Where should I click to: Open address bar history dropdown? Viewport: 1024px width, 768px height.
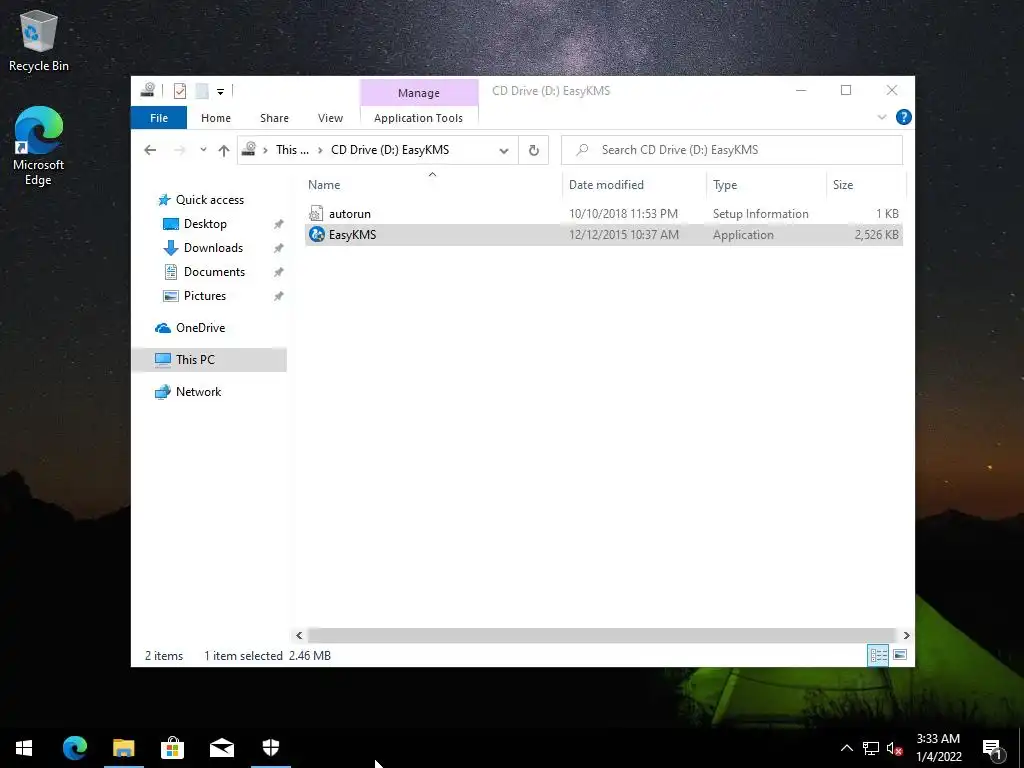(x=504, y=150)
